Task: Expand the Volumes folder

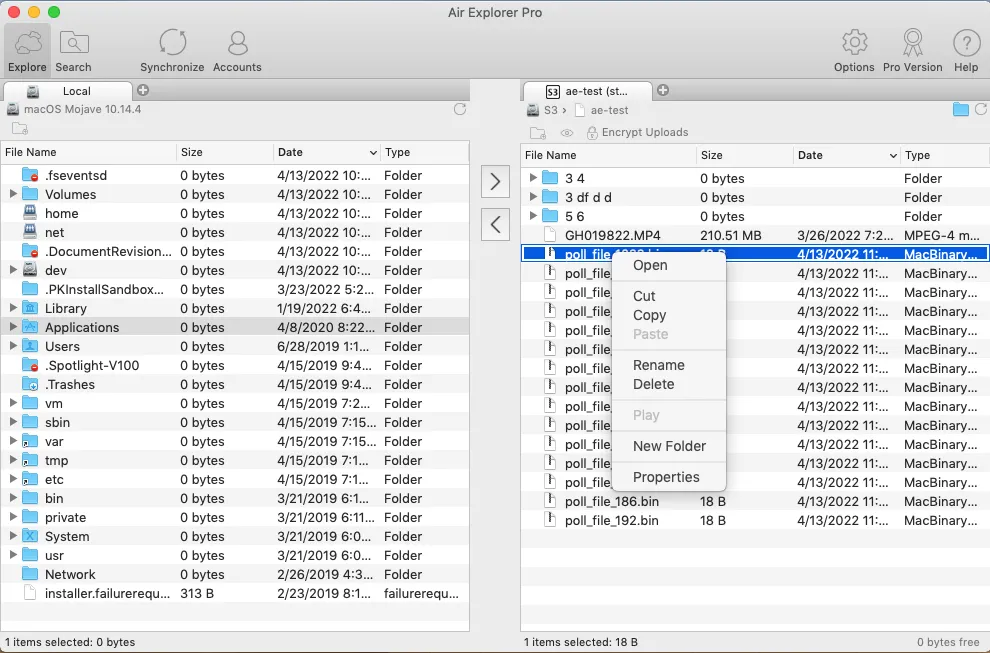Action: (13, 194)
